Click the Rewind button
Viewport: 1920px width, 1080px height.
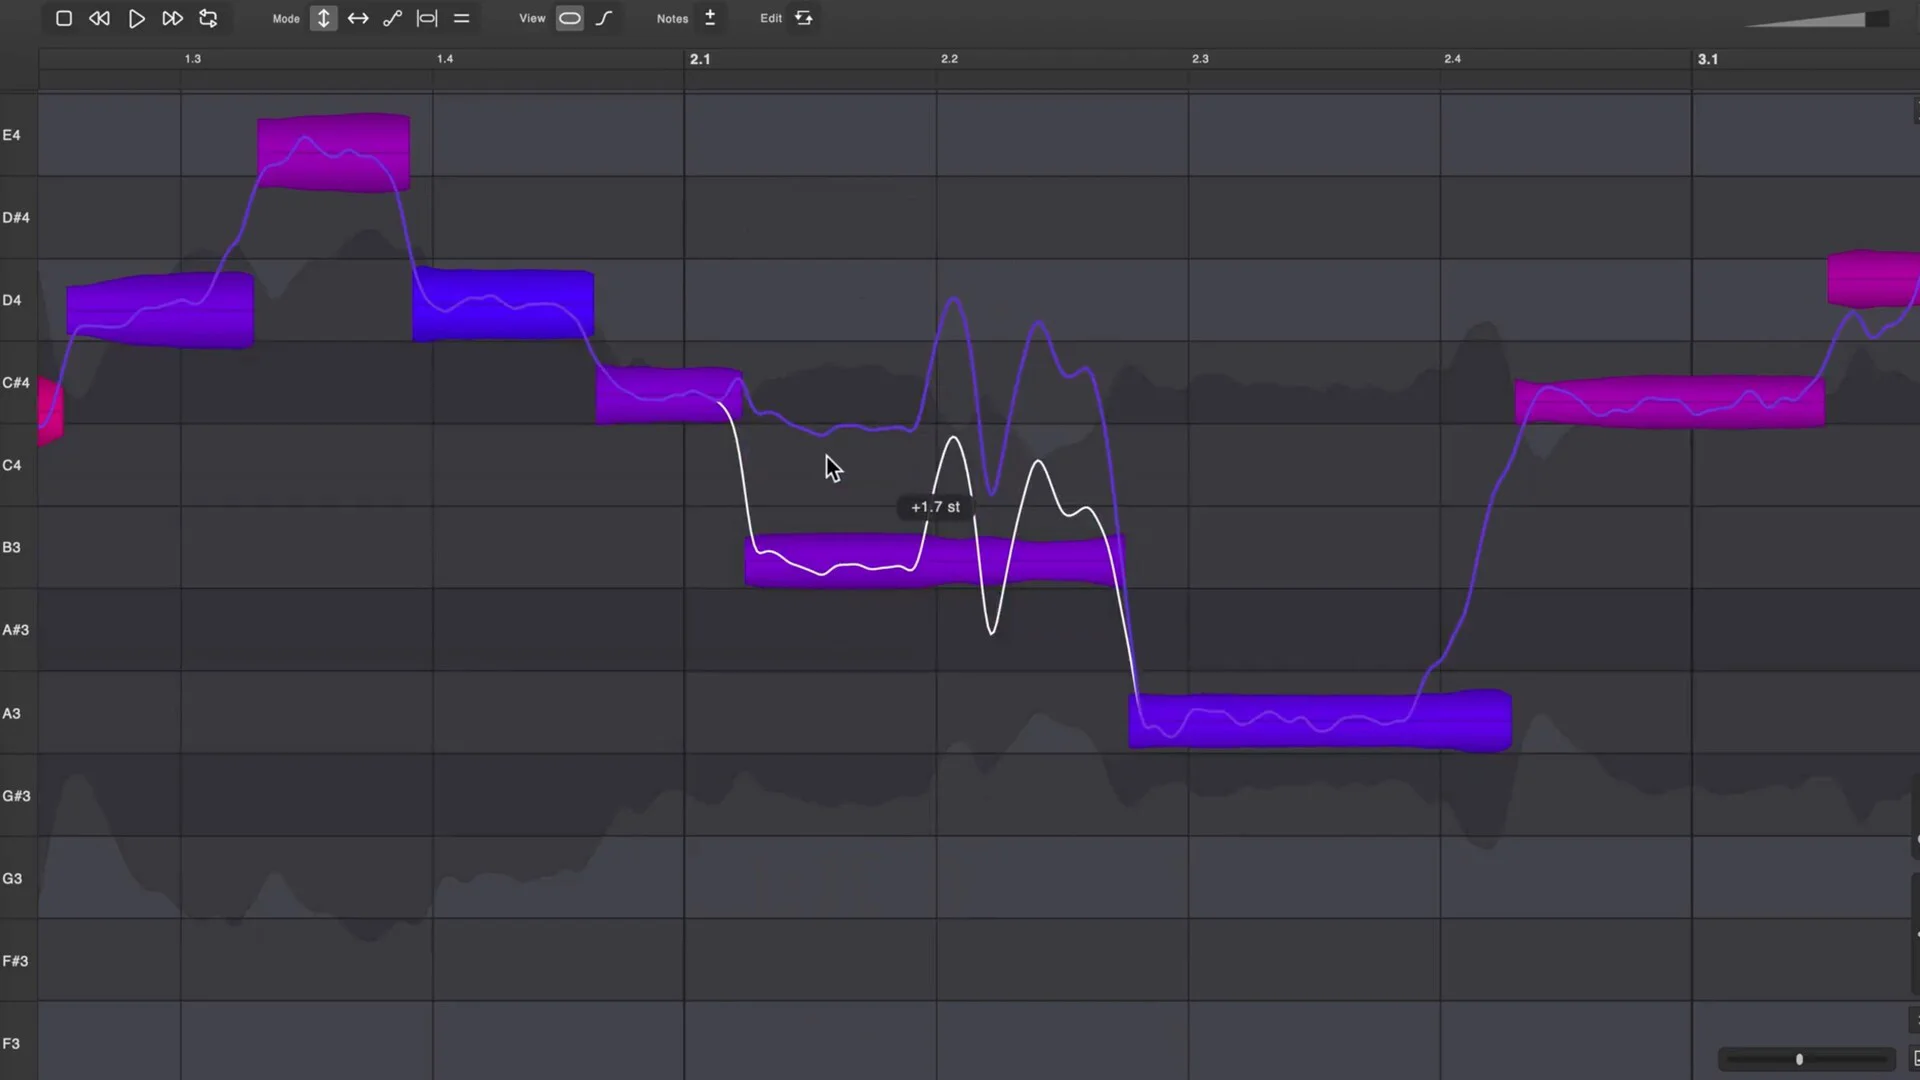[99, 18]
